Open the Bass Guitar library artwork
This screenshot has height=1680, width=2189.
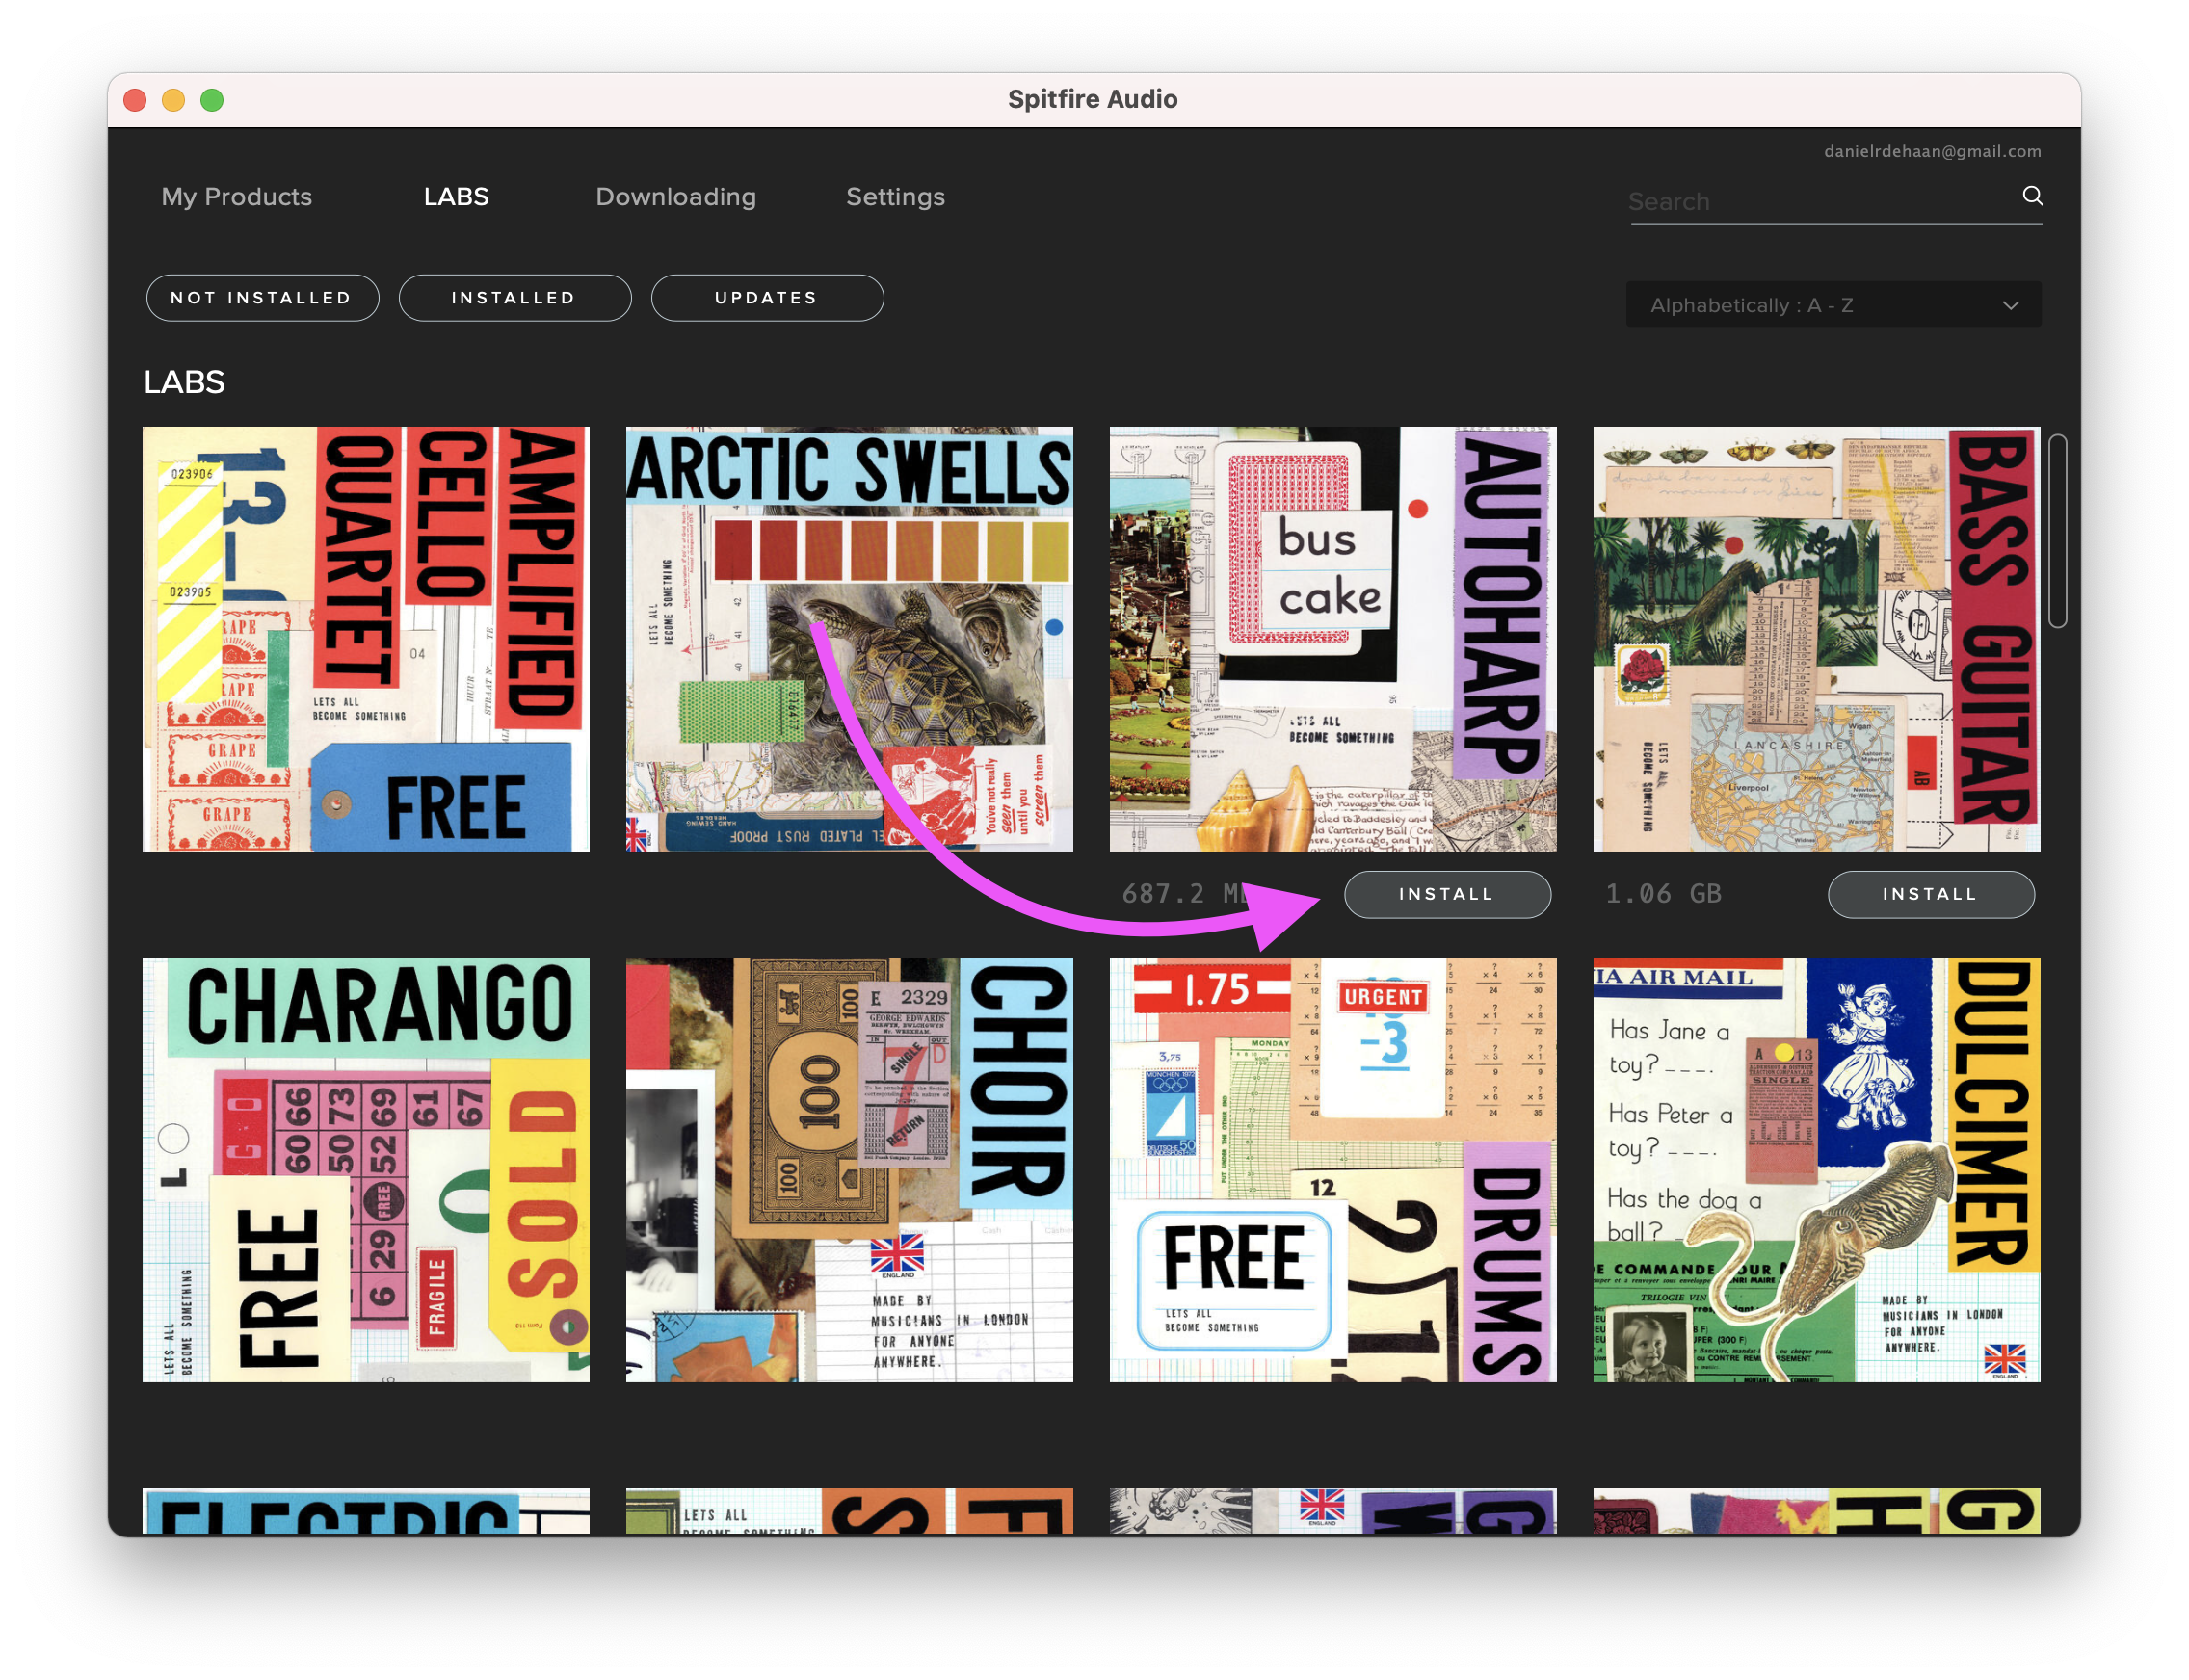(1816, 639)
